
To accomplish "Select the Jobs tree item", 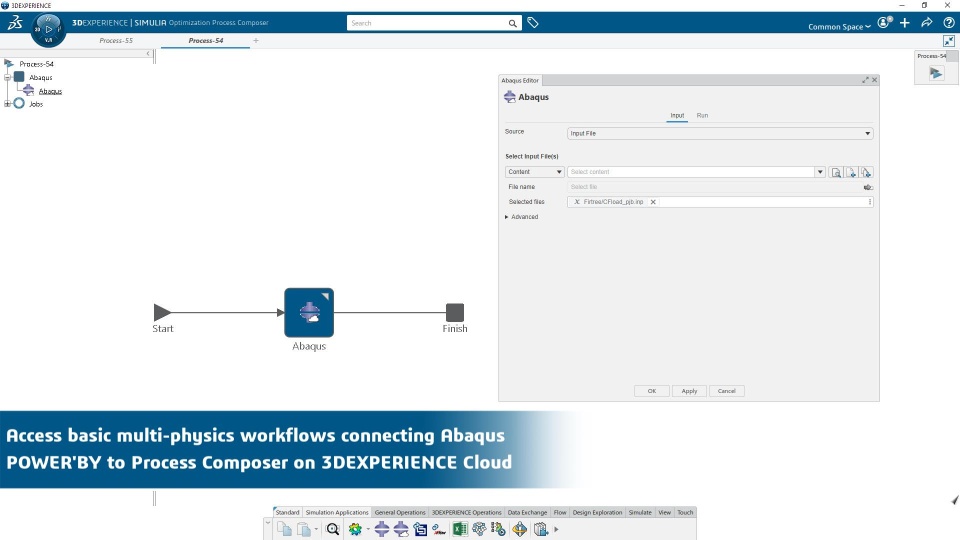I will 36,104.
